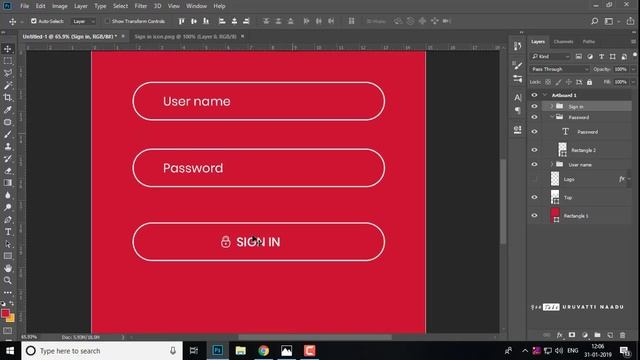Screen dimensions: 640x360
Task: Open the search icon in options bar
Action: [x=595, y=21]
